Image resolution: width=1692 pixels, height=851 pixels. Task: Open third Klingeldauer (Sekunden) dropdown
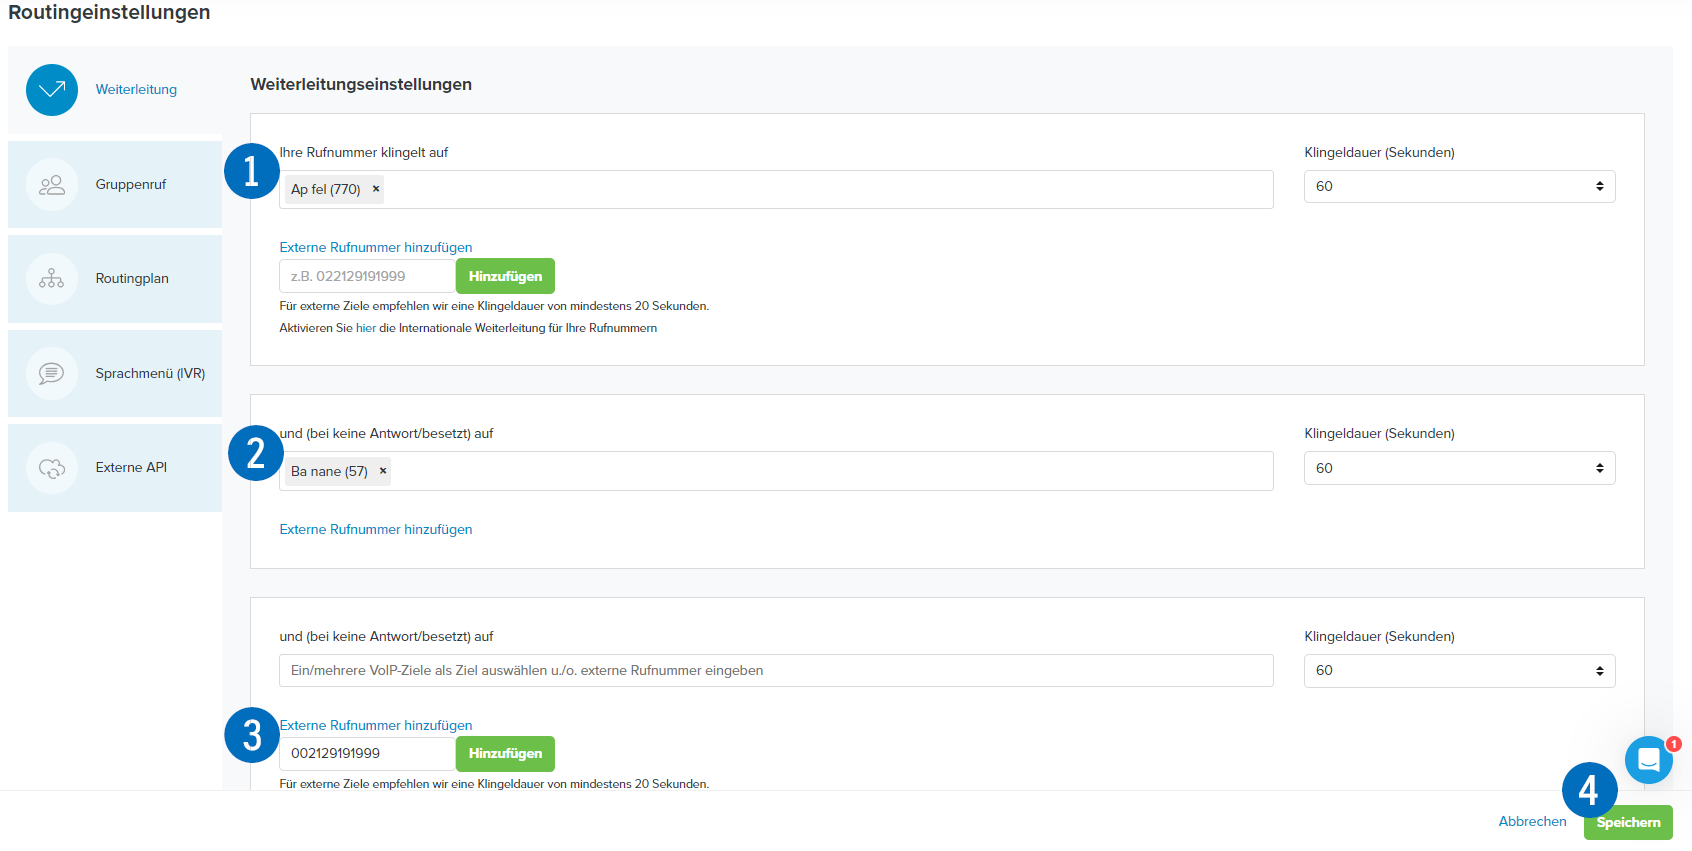coord(1459,671)
